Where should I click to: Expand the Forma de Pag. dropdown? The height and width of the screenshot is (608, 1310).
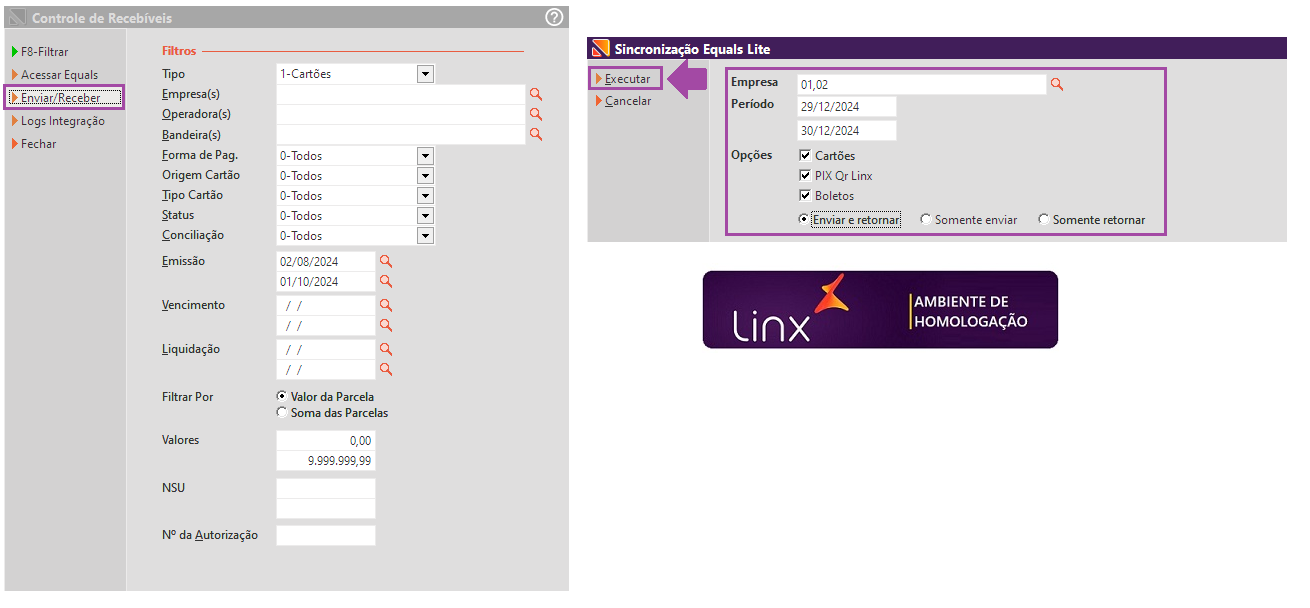coord(425,156)
